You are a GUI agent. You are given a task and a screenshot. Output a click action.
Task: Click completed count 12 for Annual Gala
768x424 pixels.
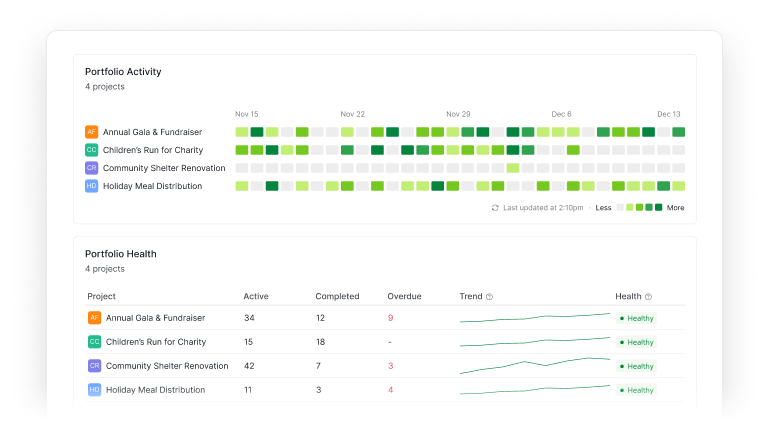pos(320,318)
